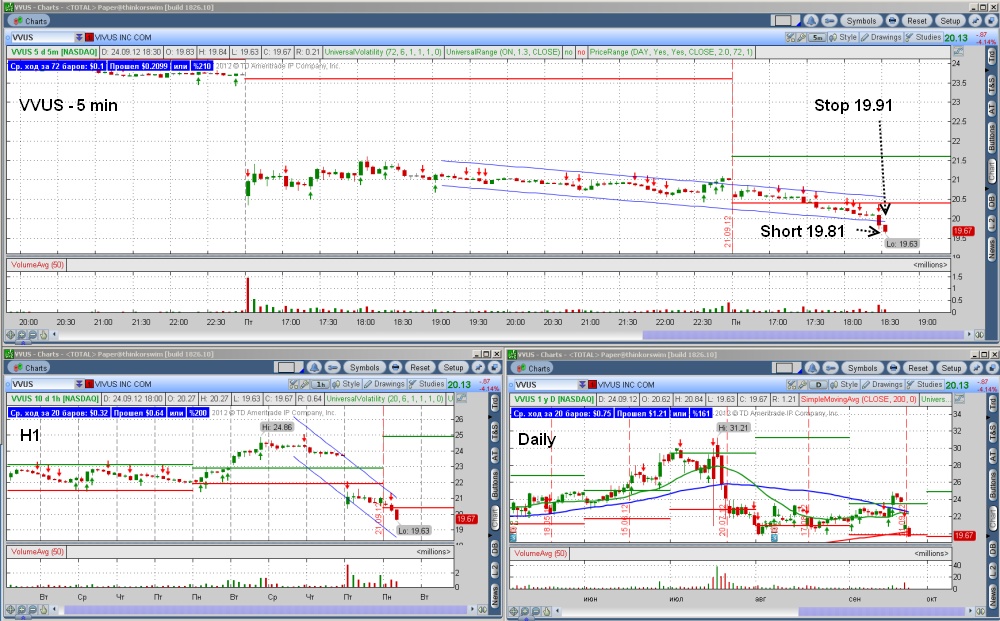Pin the H1 chart window
This screenshot has height=621, width=1000.
(479, 367)
